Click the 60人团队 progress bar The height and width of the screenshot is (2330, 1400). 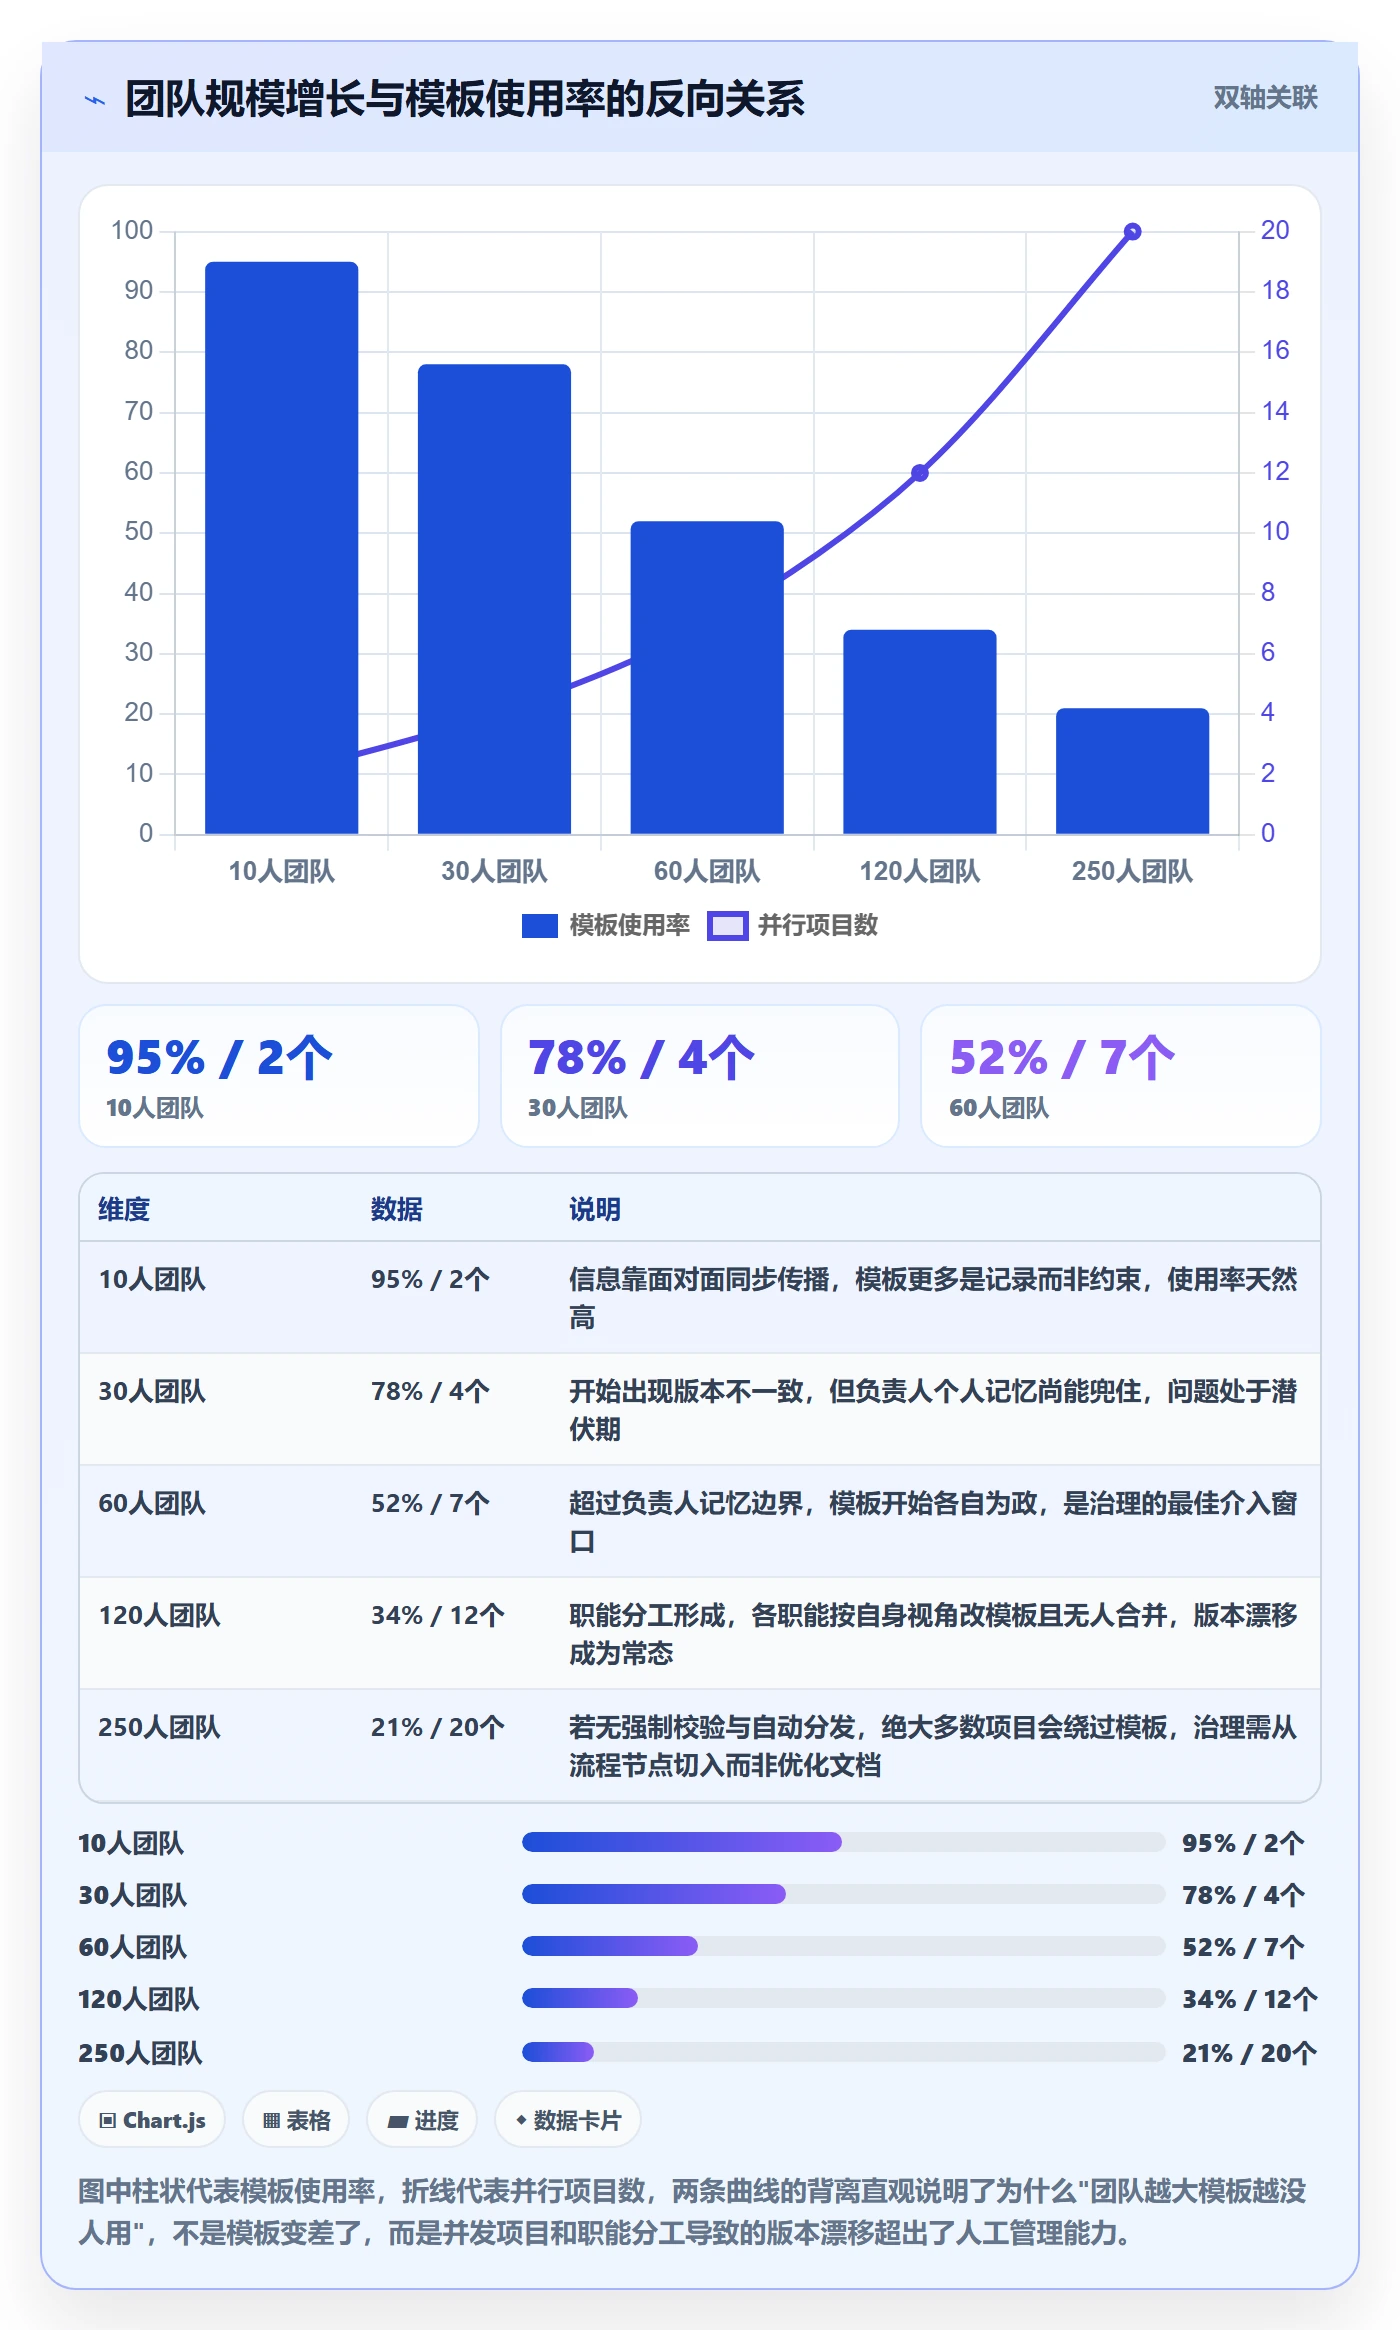pyautogui.click(x=844, y=1946)
